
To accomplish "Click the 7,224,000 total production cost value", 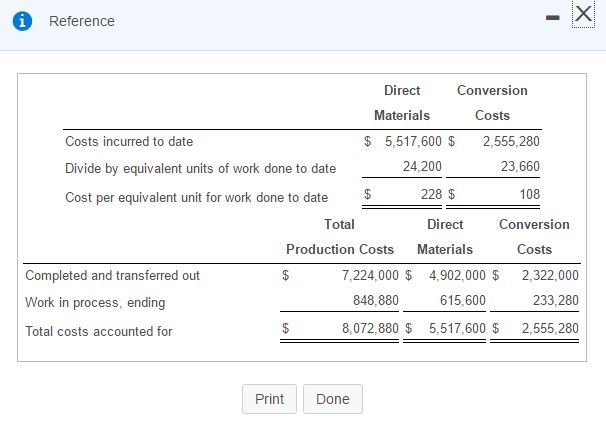I will [x=370, y=276].
